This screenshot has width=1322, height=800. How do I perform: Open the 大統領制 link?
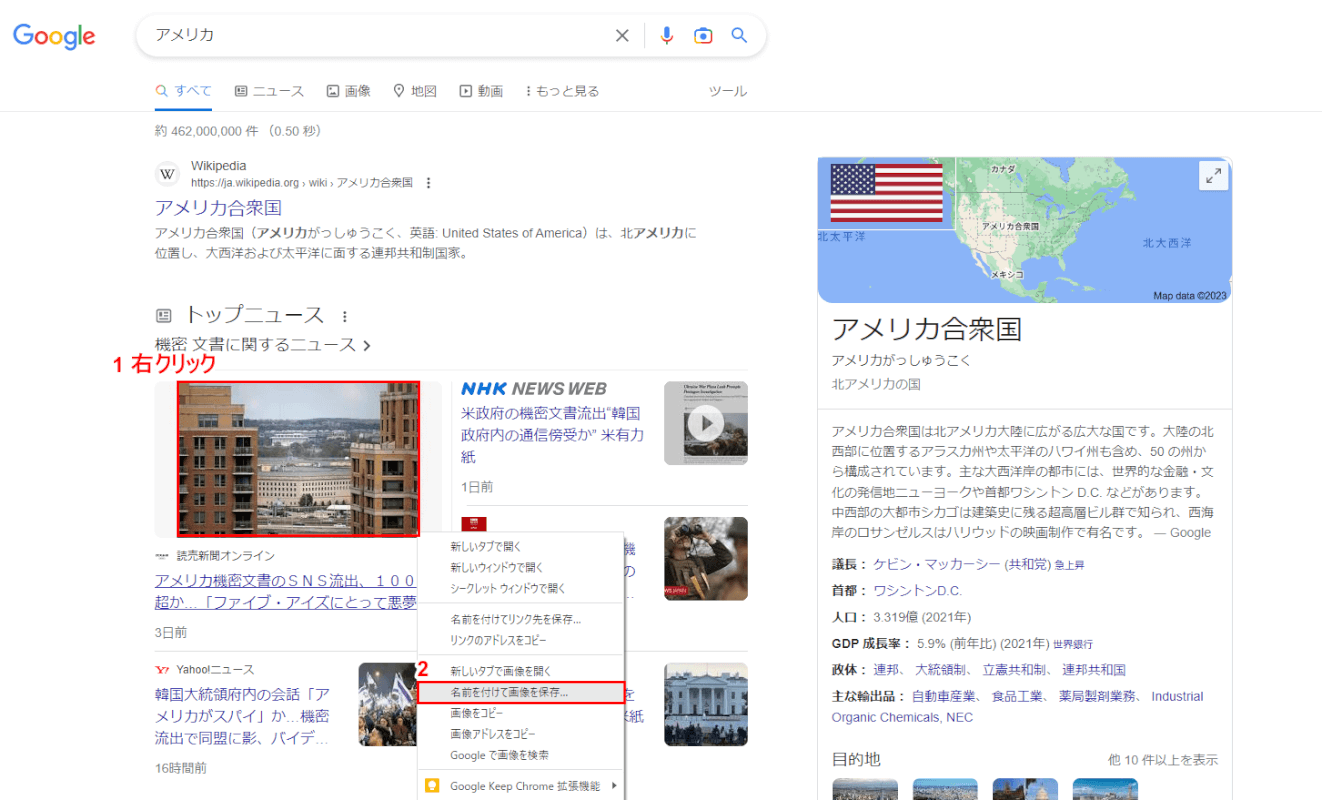click(941, 670)
